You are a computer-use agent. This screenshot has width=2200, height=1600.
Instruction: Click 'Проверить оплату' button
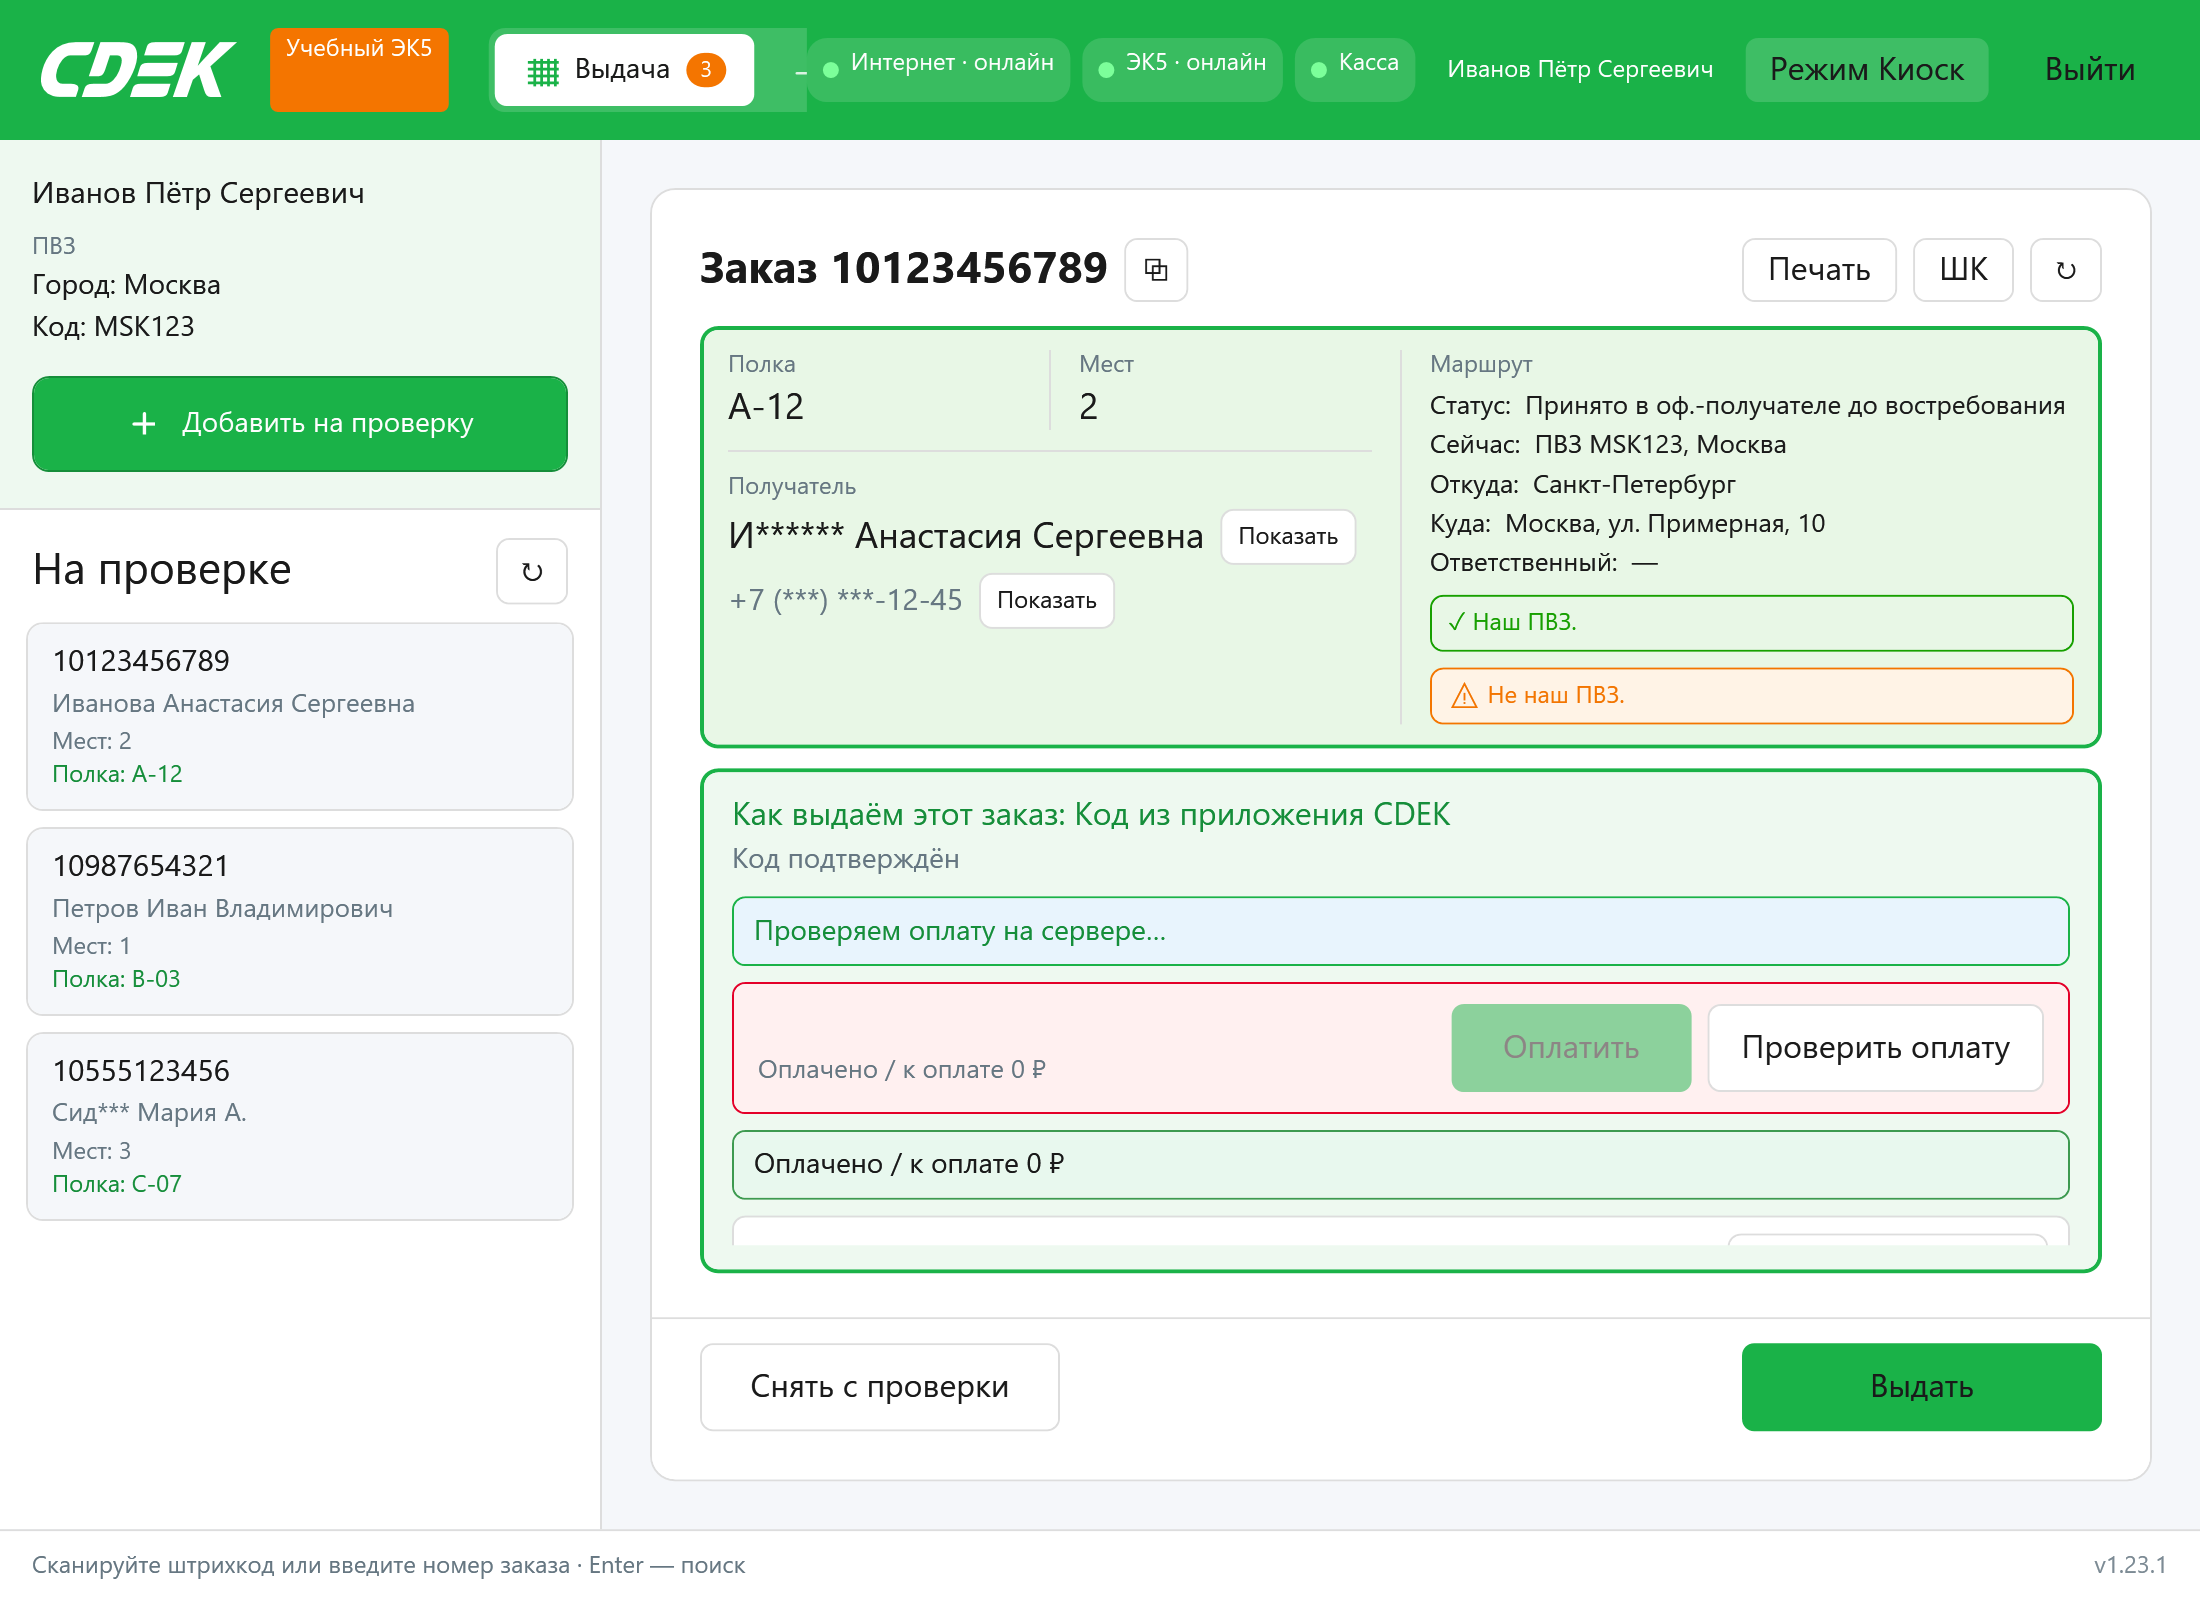coord(1875,1047)
